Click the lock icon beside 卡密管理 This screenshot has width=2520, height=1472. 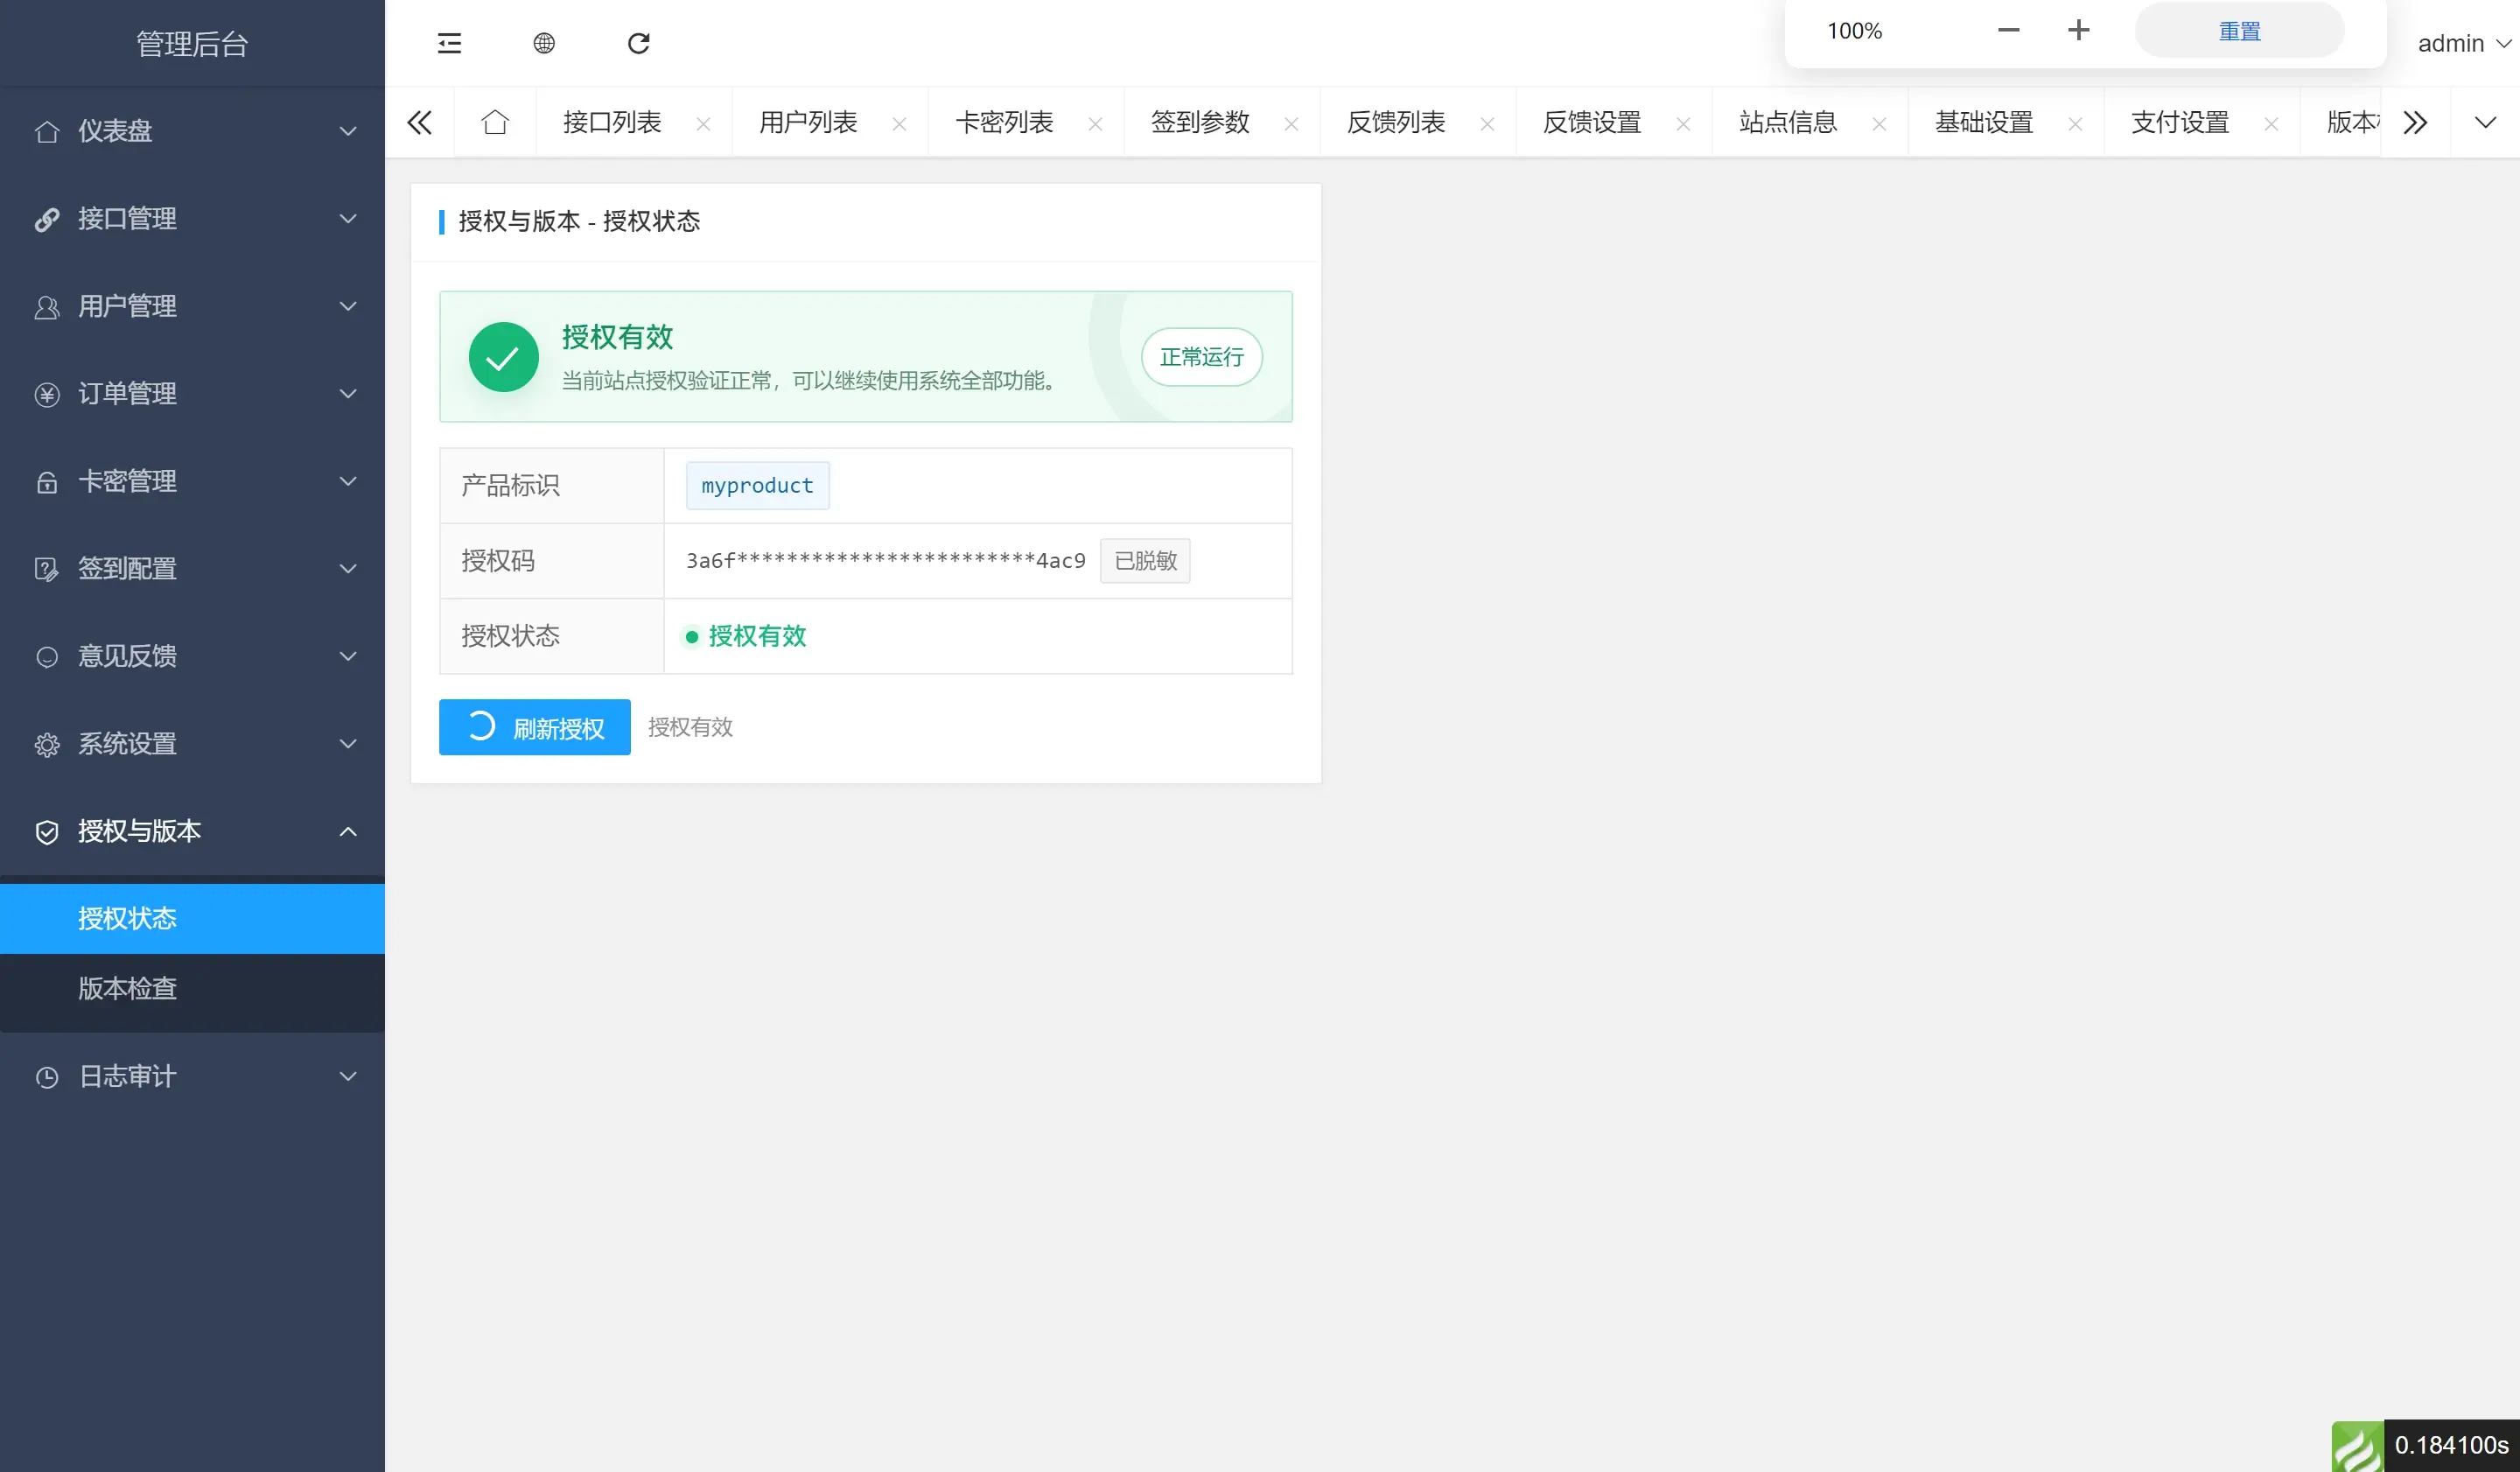(46, 482)
